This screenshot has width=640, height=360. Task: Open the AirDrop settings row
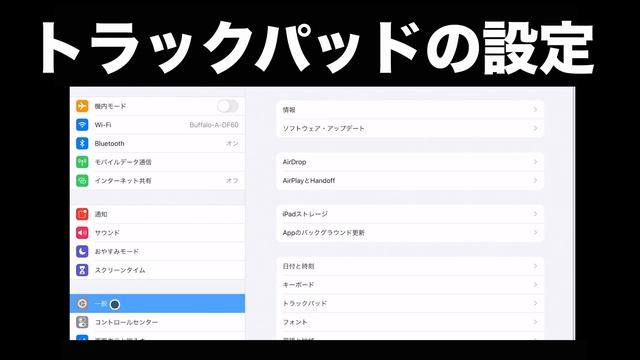[410, 162]
